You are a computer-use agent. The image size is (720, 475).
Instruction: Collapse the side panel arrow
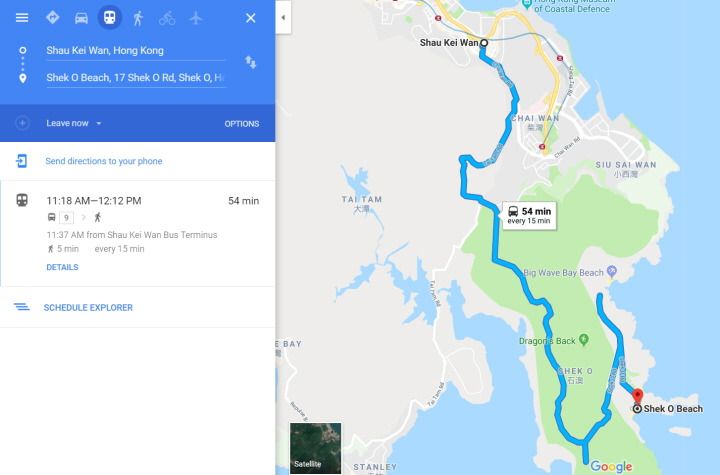coord(283,17)
